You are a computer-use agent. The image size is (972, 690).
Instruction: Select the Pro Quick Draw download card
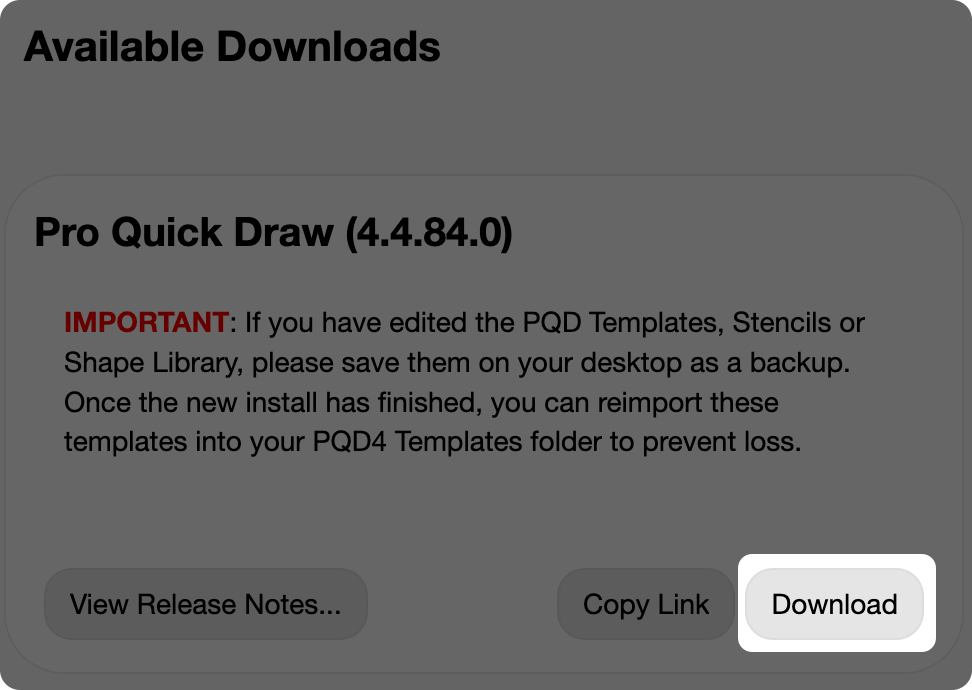click(486, 420)
